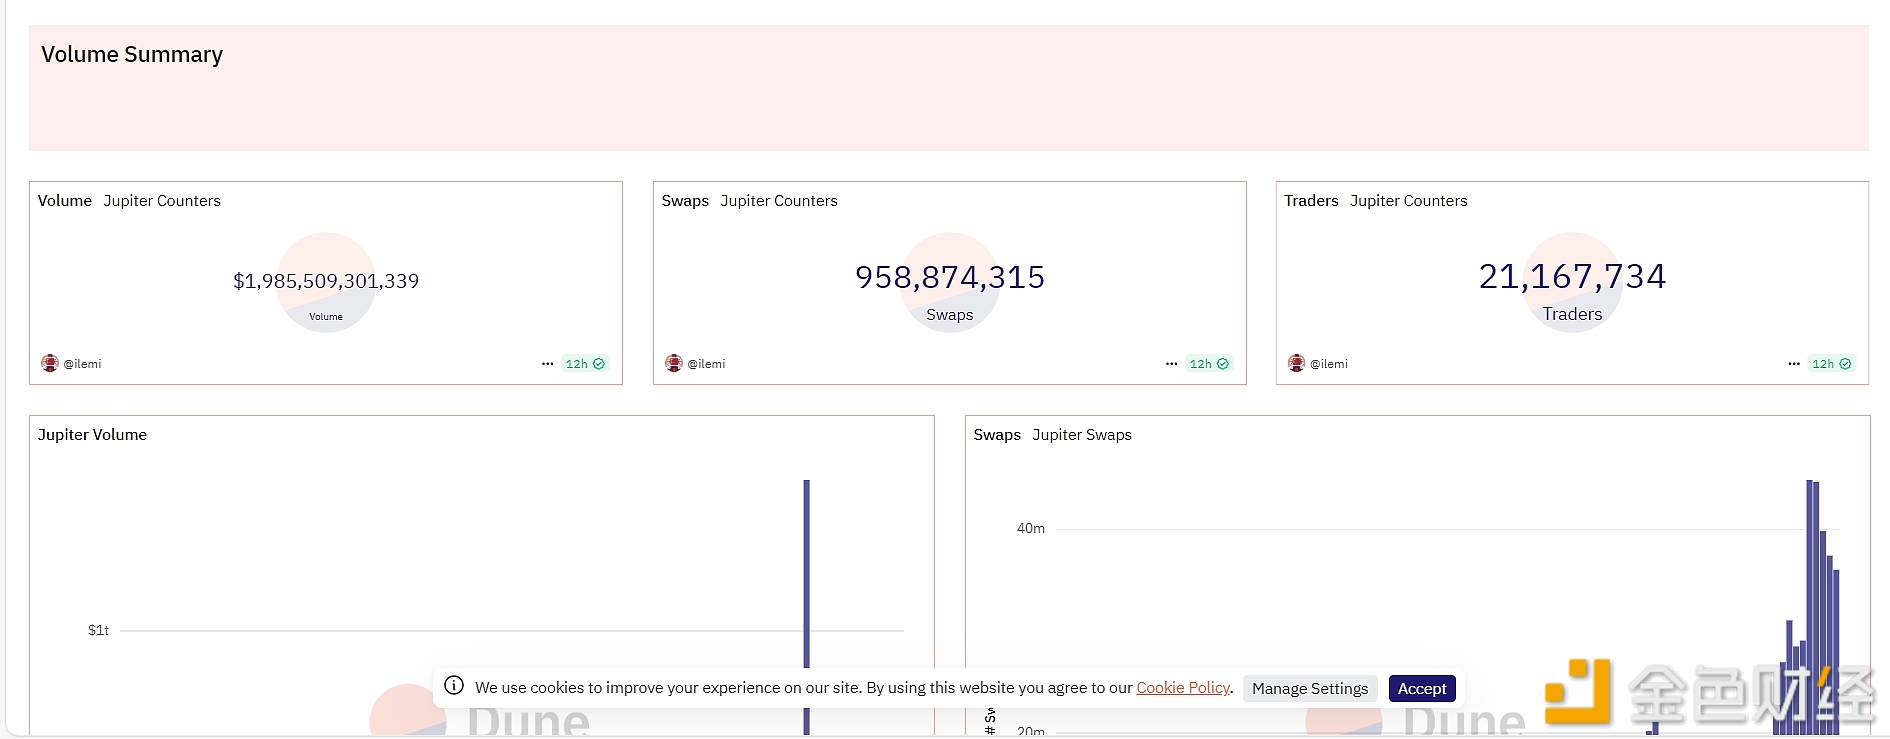
Task: Open the three-dot menu on Volume card
Action: pos(547,364)
